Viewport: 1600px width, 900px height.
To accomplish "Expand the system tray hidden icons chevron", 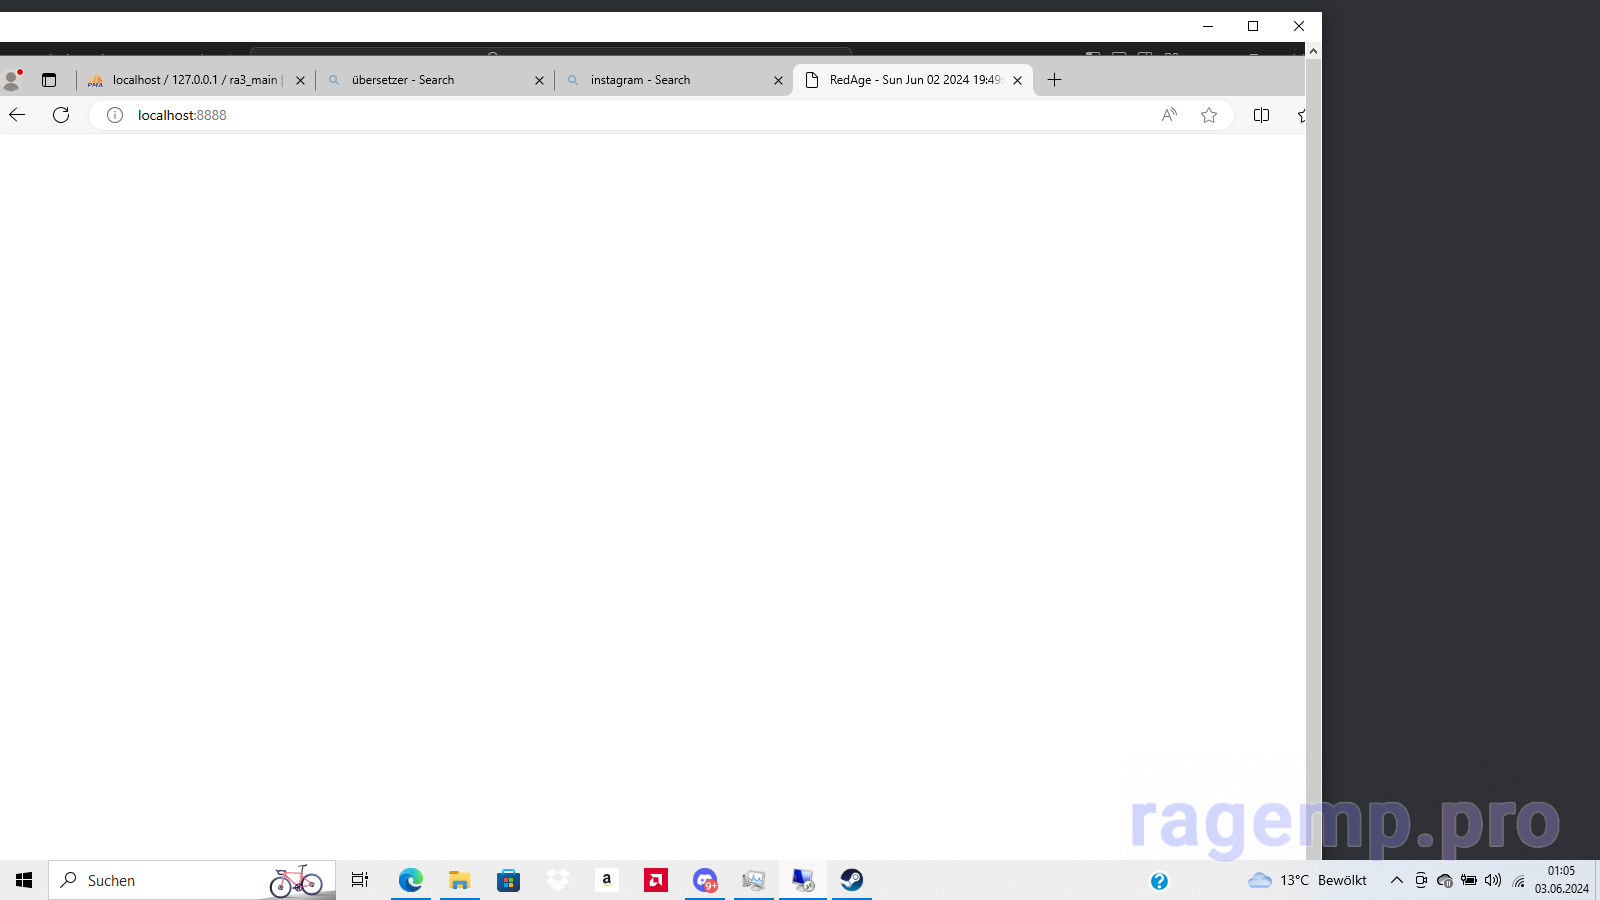I will pyautogui.click(x=1397, y=880).
